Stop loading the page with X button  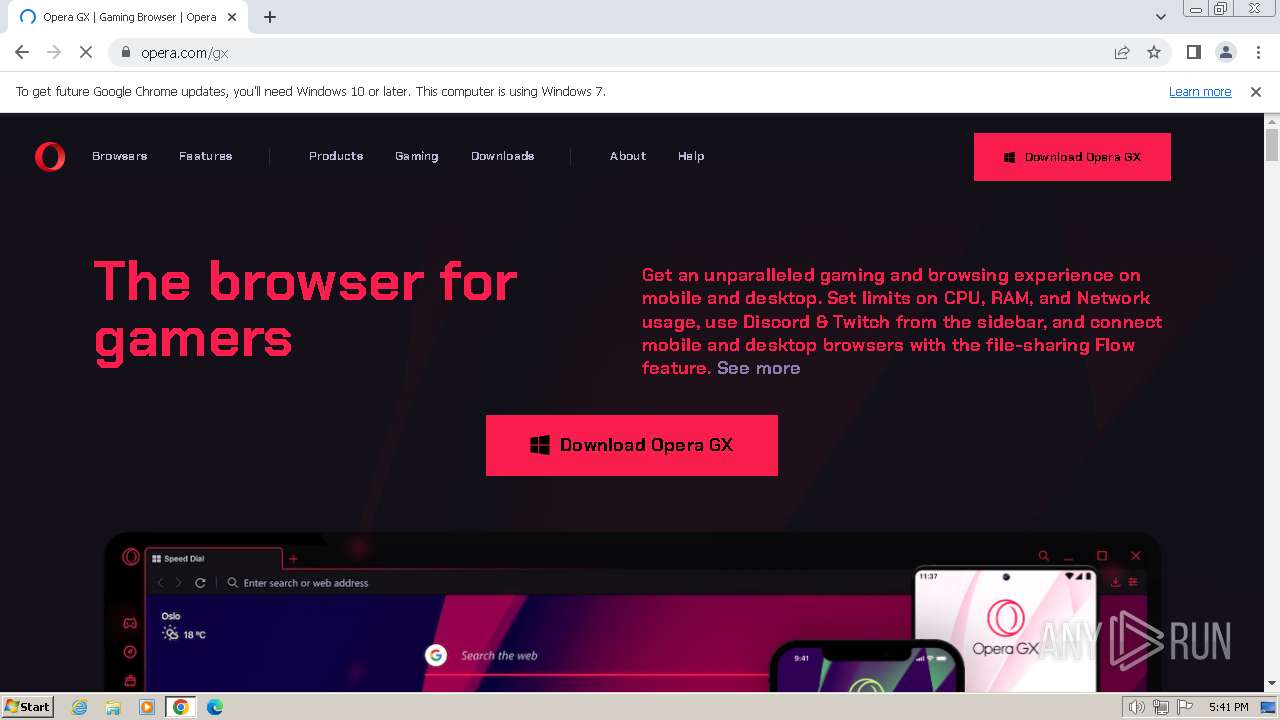86,53
